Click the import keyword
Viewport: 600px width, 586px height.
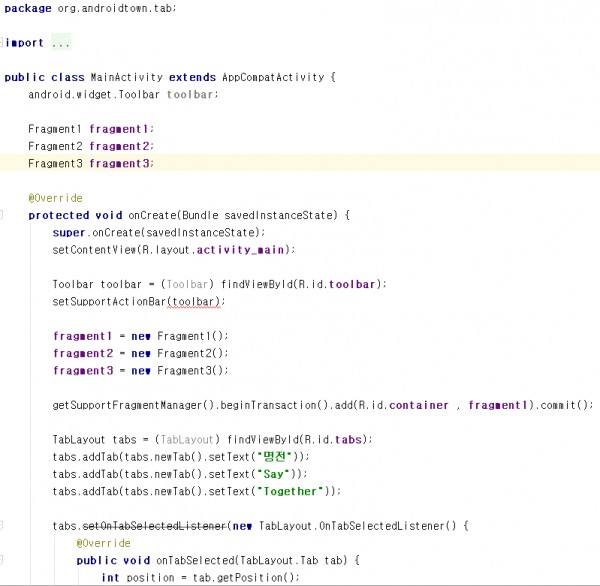[x=24, y=43]
